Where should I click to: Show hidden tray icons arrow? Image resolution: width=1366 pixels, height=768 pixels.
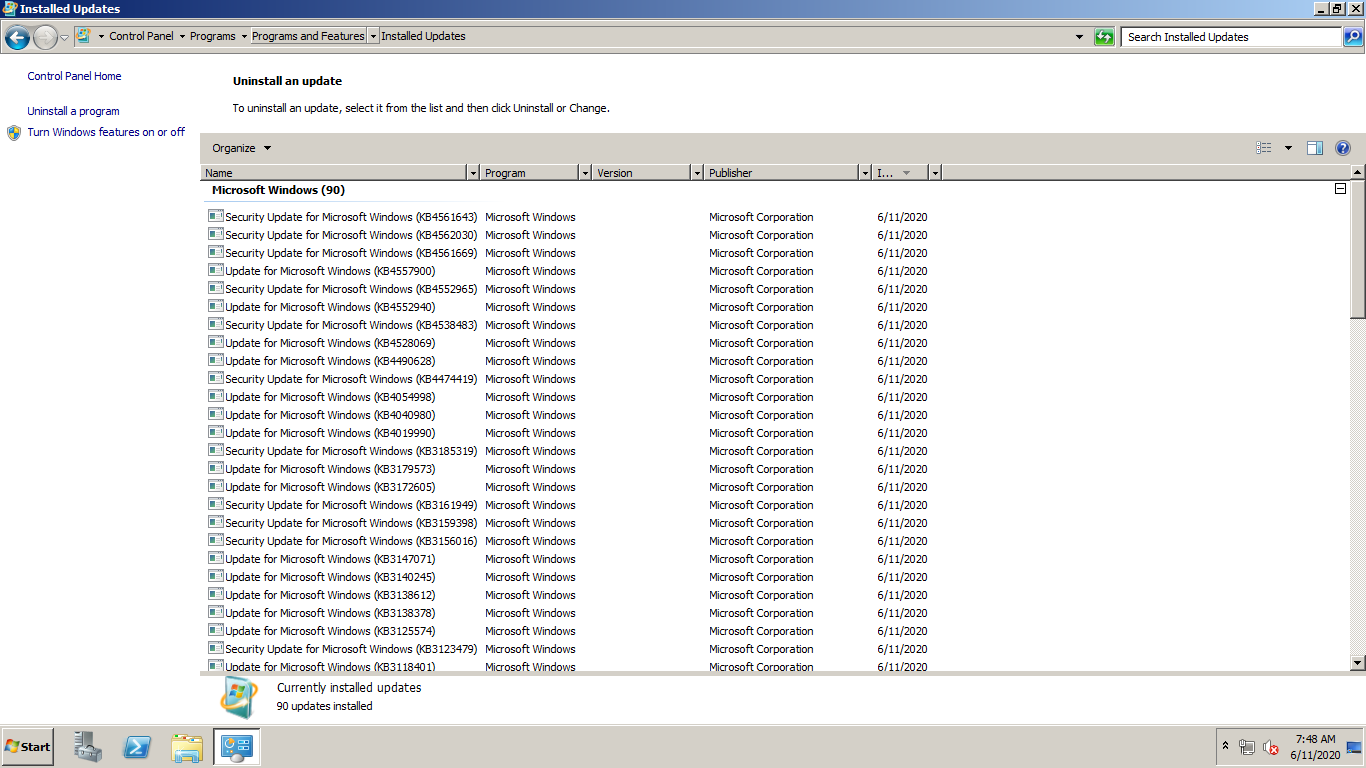pos(1225,747)
